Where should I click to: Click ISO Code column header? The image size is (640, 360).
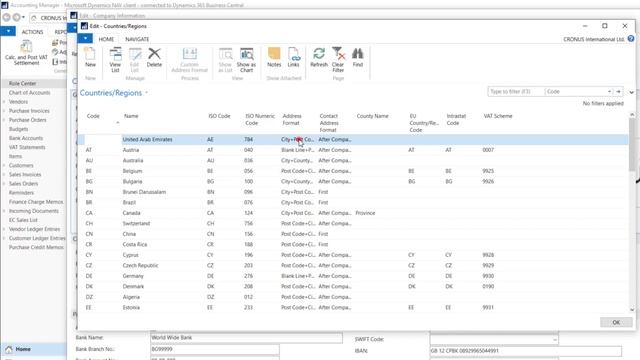pyautogui.click(x=219, y=116)
